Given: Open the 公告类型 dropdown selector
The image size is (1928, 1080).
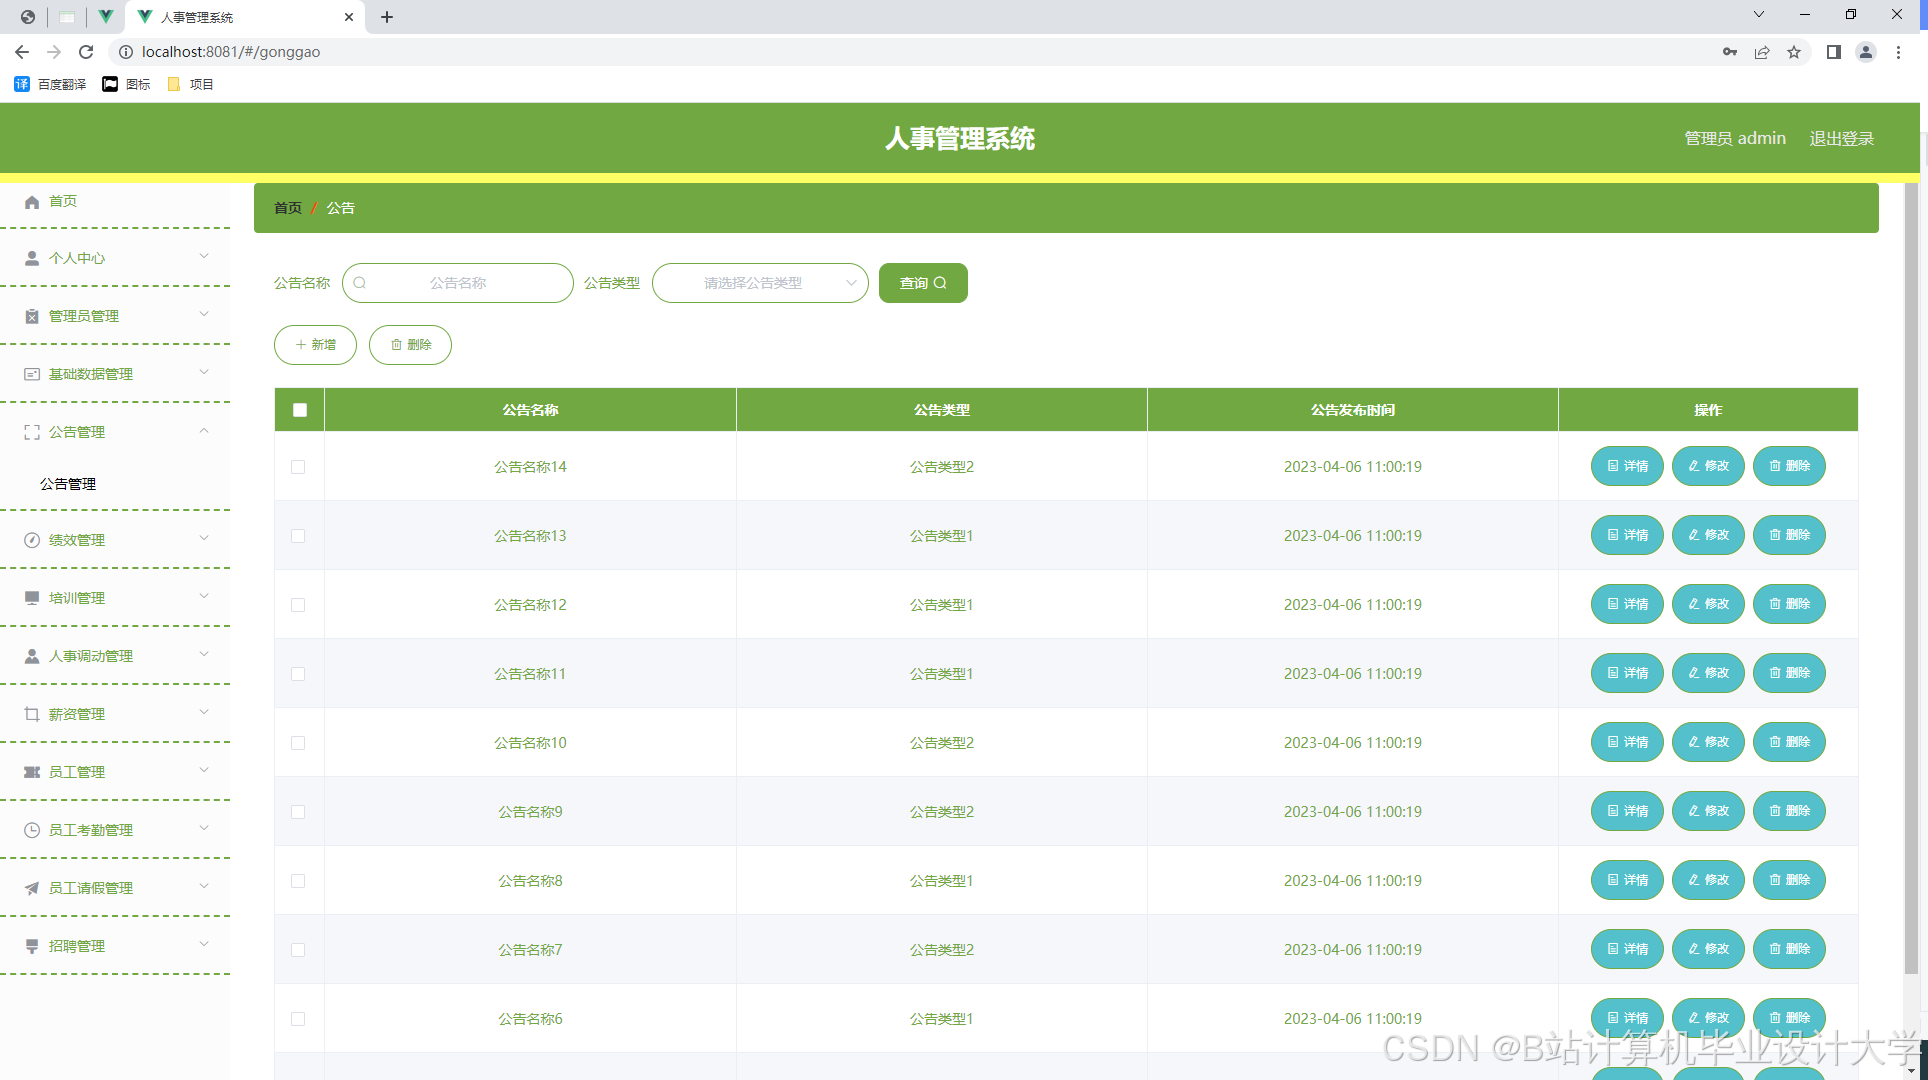Looking at the screenshot, I should click(x=760, y=283).
